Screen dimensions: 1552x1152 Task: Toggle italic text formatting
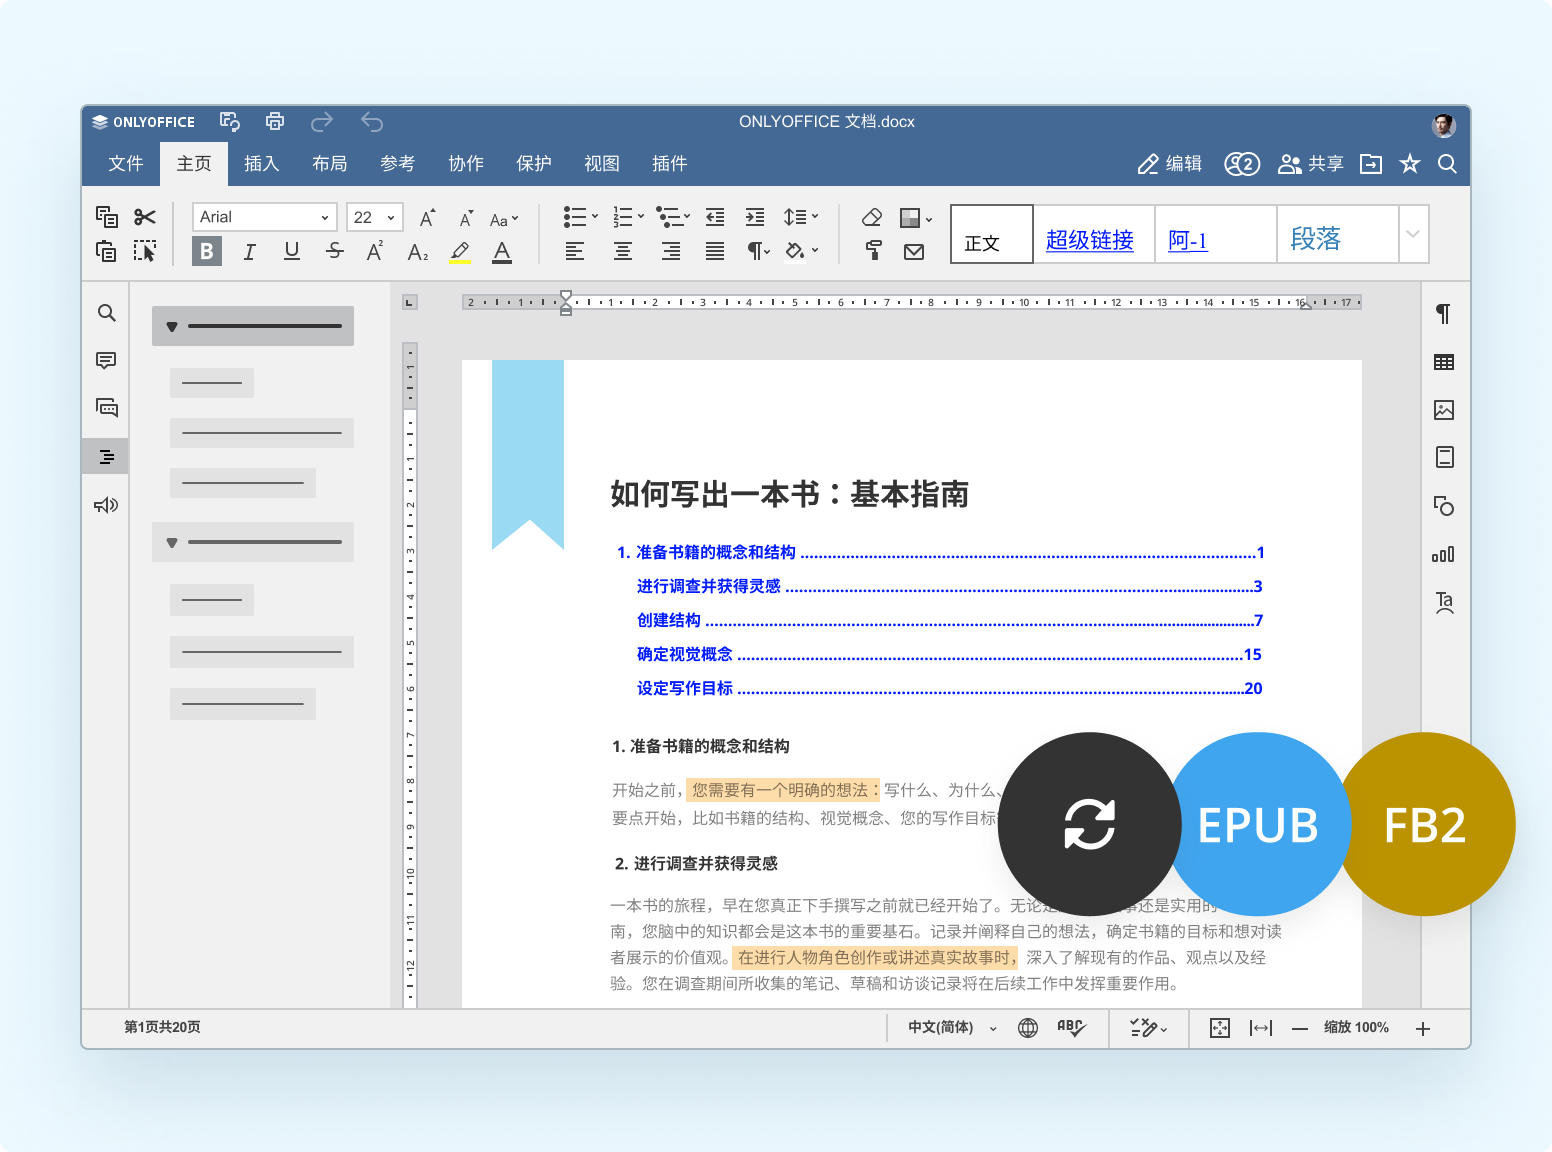coord(249,251)
